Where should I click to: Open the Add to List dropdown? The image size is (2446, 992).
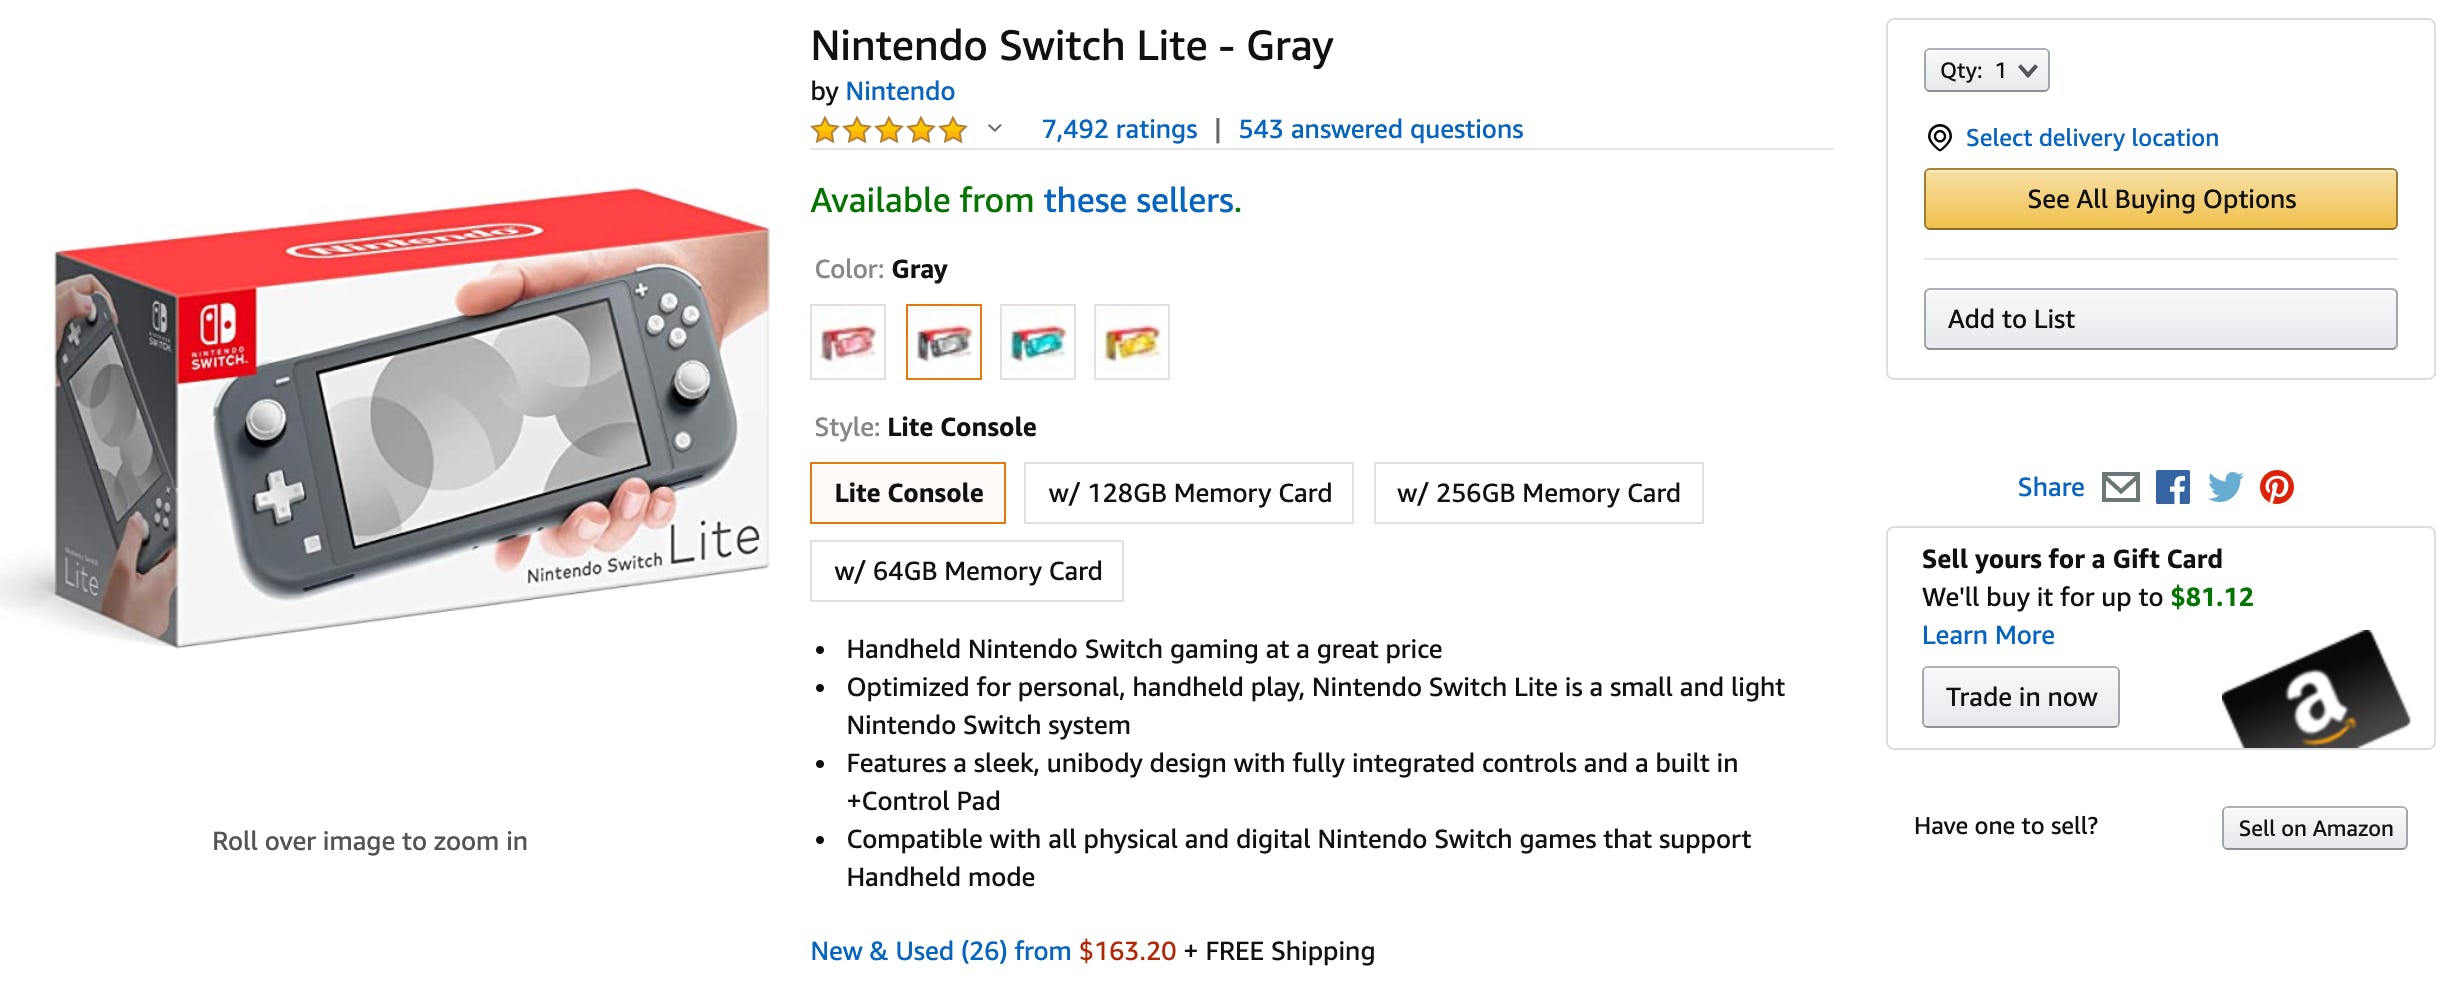point(2160,319)
